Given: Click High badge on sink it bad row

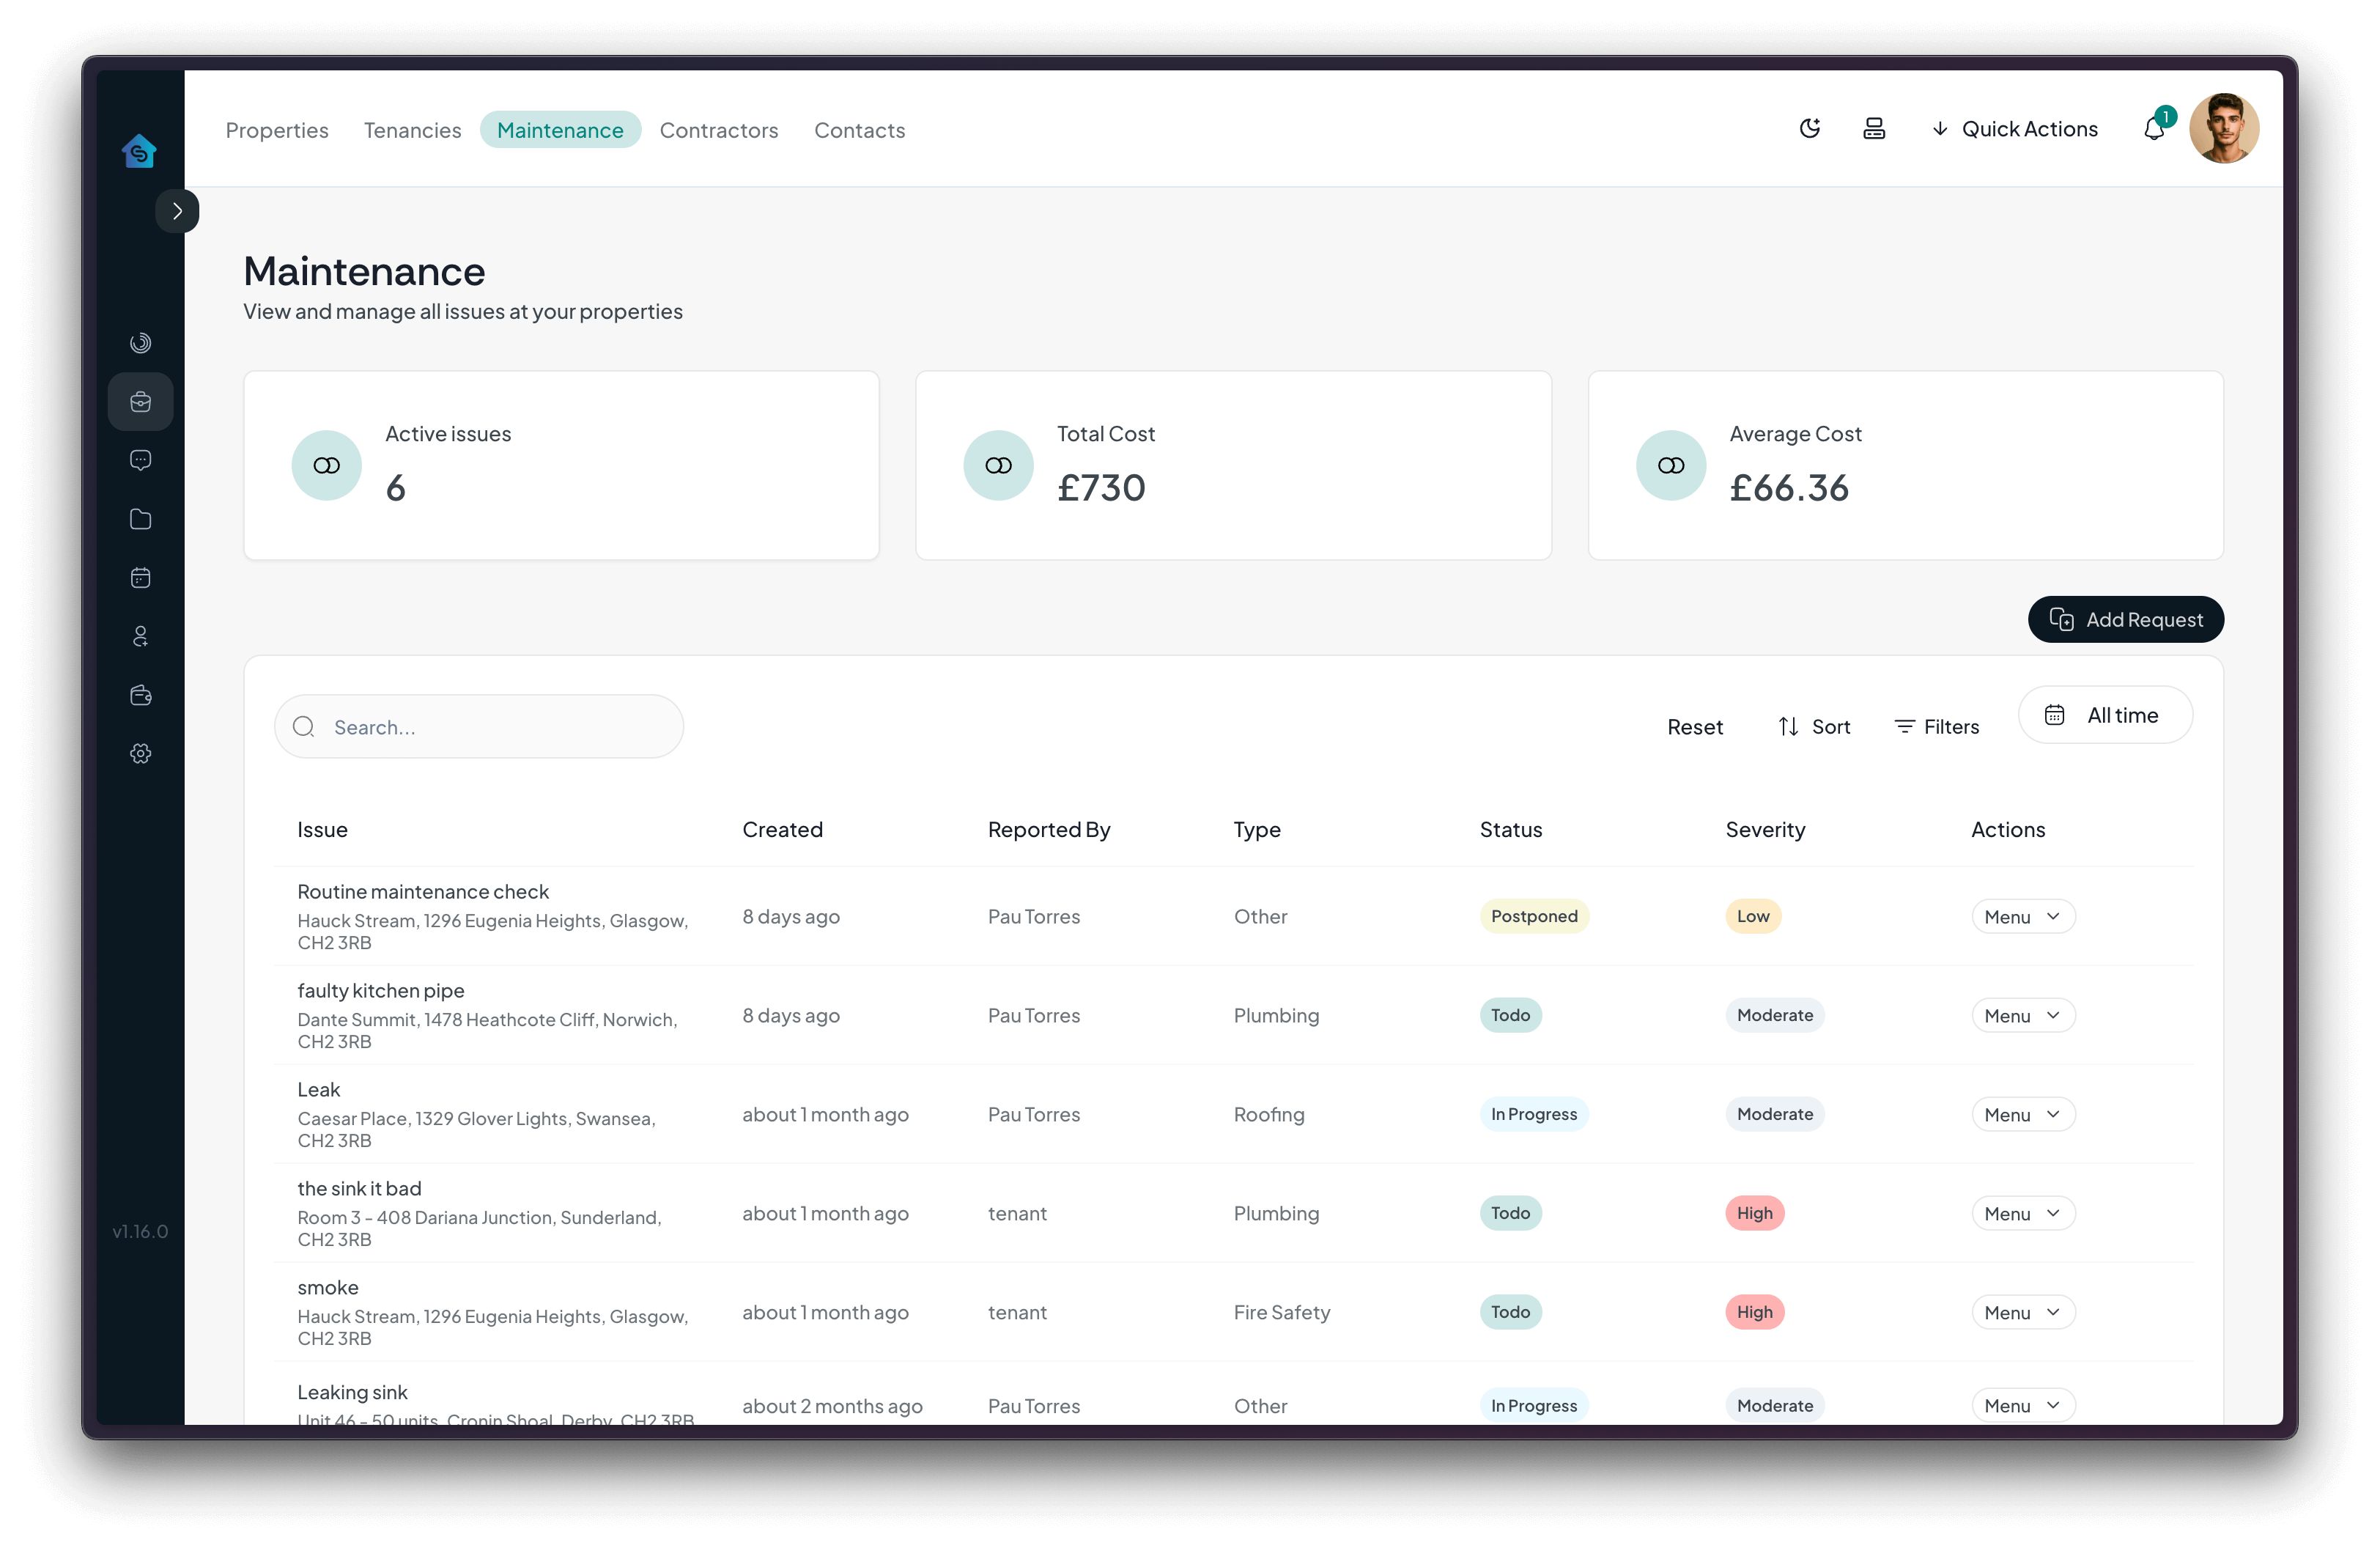Looking at the screenshot, I should [1754, 1213].
